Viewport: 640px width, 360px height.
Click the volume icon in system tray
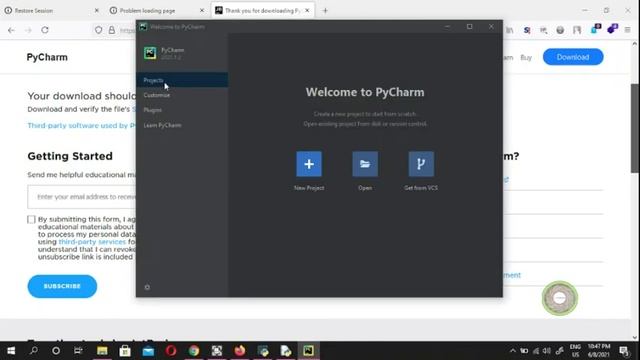[x=547, y=351]
